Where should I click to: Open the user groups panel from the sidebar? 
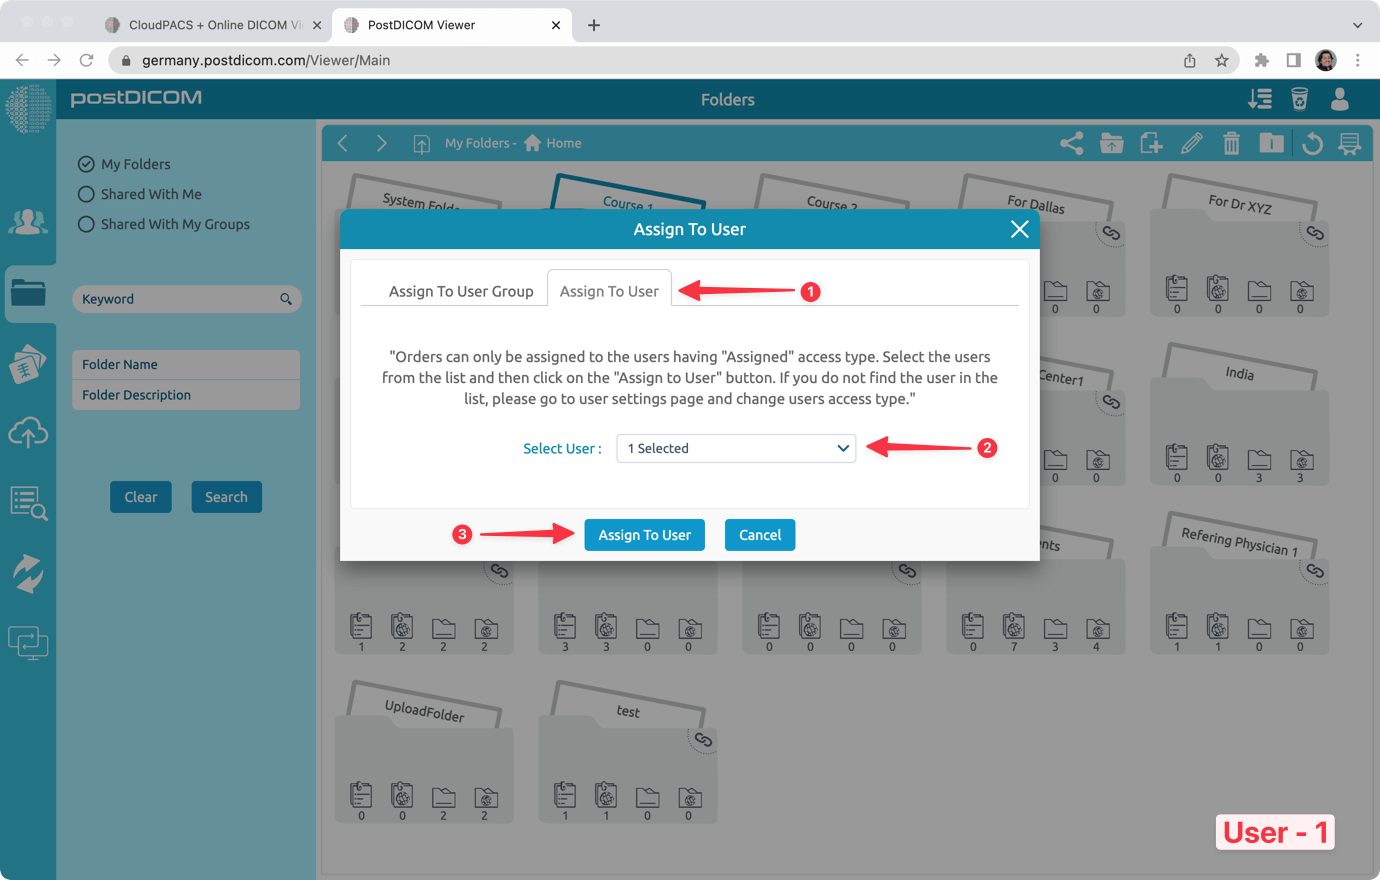point(28,222)
